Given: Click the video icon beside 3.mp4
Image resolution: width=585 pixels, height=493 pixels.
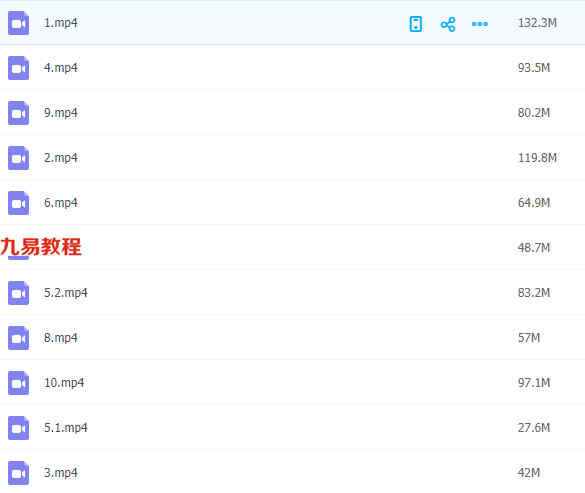Looking at the screenshot, I should point(19,473).
